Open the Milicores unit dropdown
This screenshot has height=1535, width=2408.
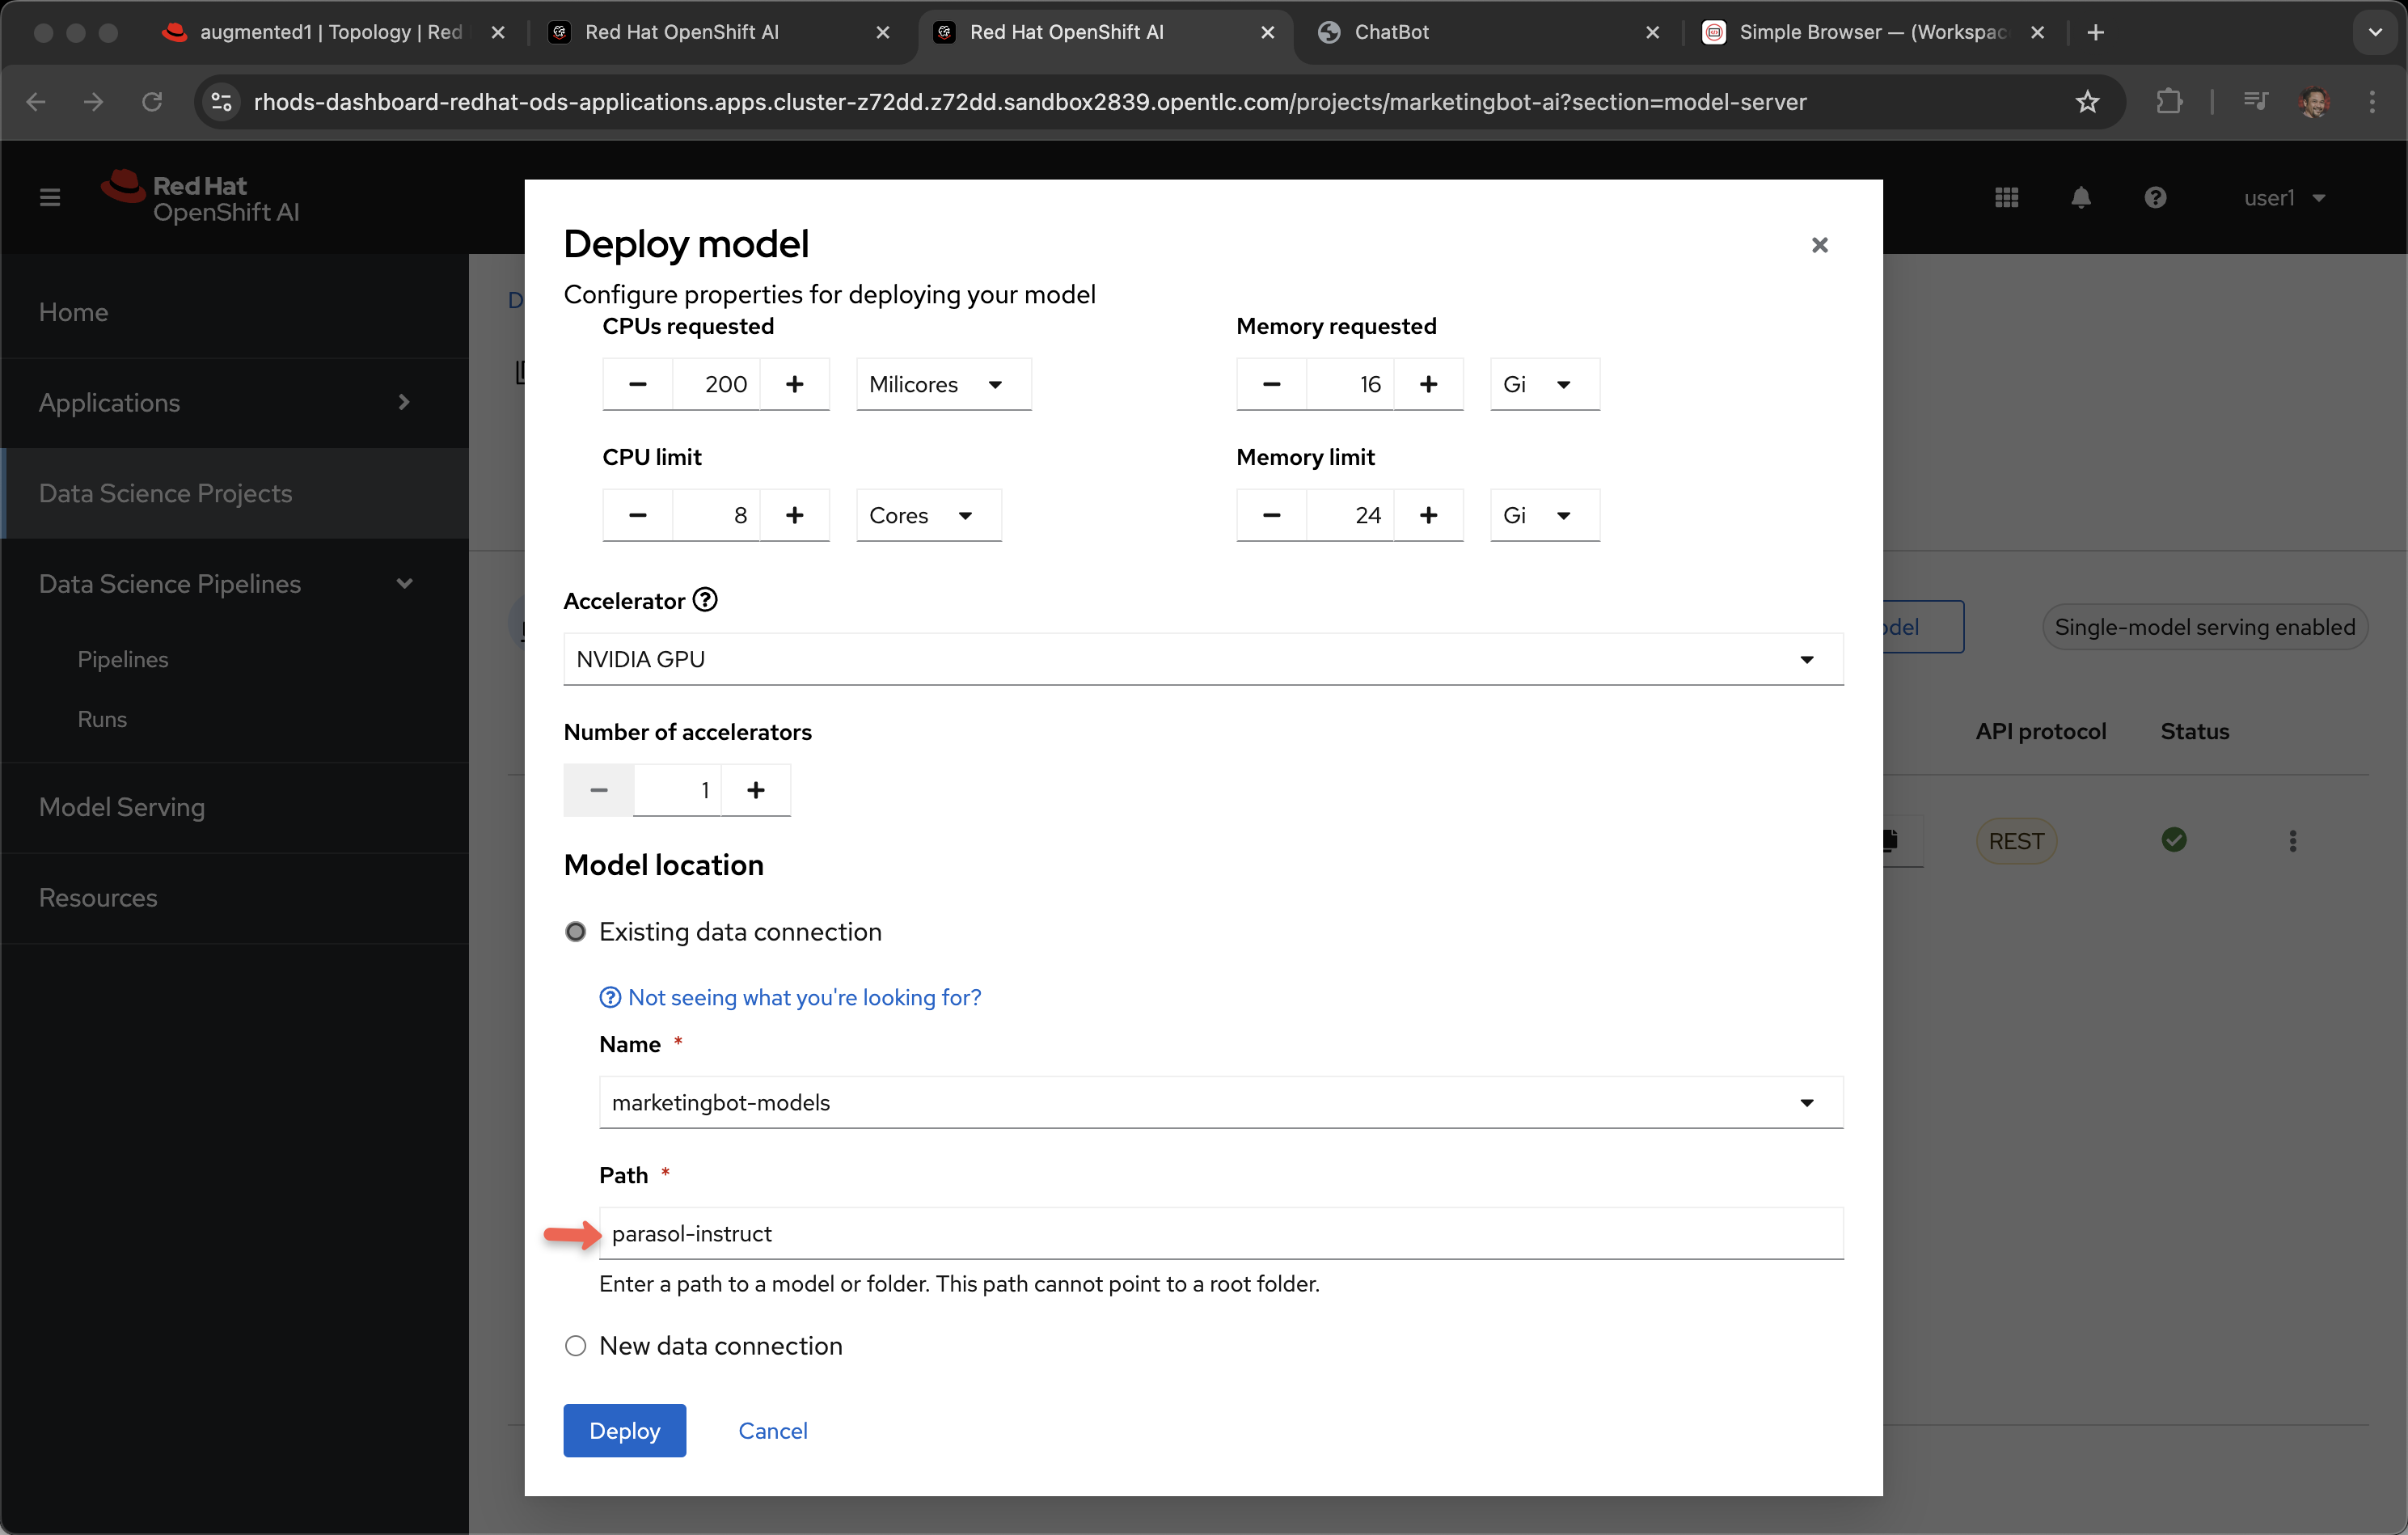click(x=943, y=384)
